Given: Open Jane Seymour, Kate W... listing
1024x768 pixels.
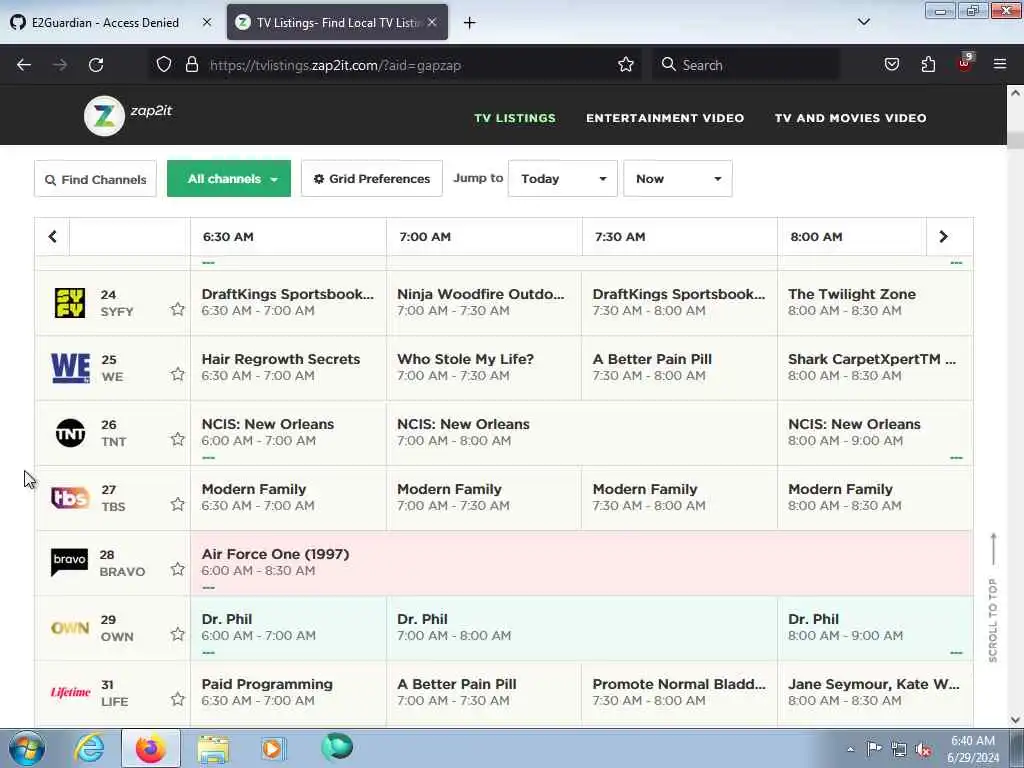Looking at the screenshot, I should pyautogui.click(x=874, y=692).
